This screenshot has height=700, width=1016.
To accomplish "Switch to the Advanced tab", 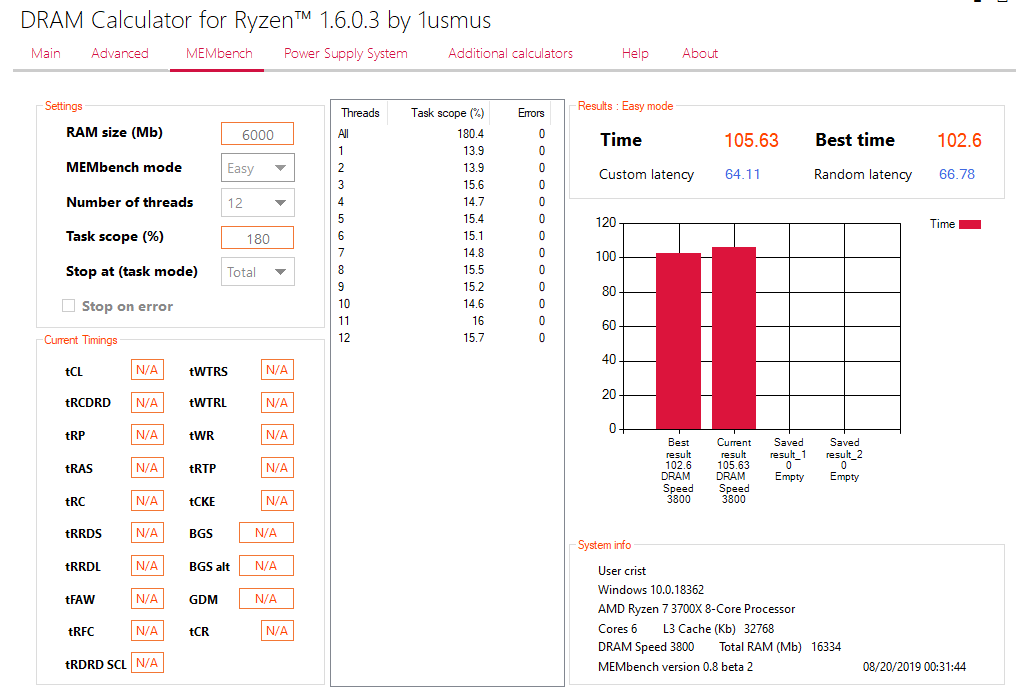I will (120, 53).
